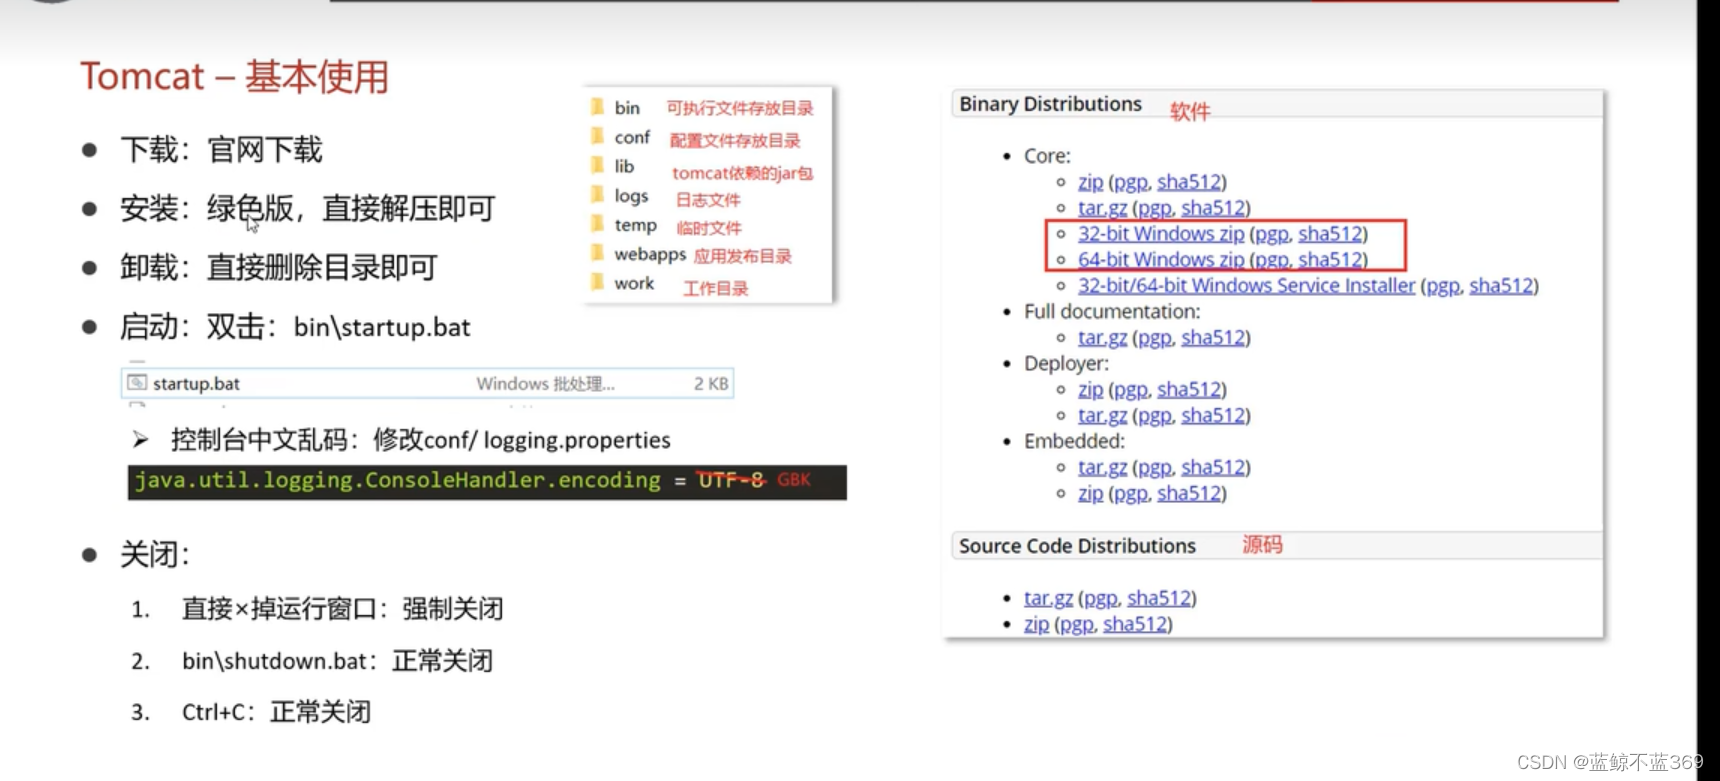
Task: Click the '卸载：直接删除目录即可' bullet
Action: click(x=279, y=268)
